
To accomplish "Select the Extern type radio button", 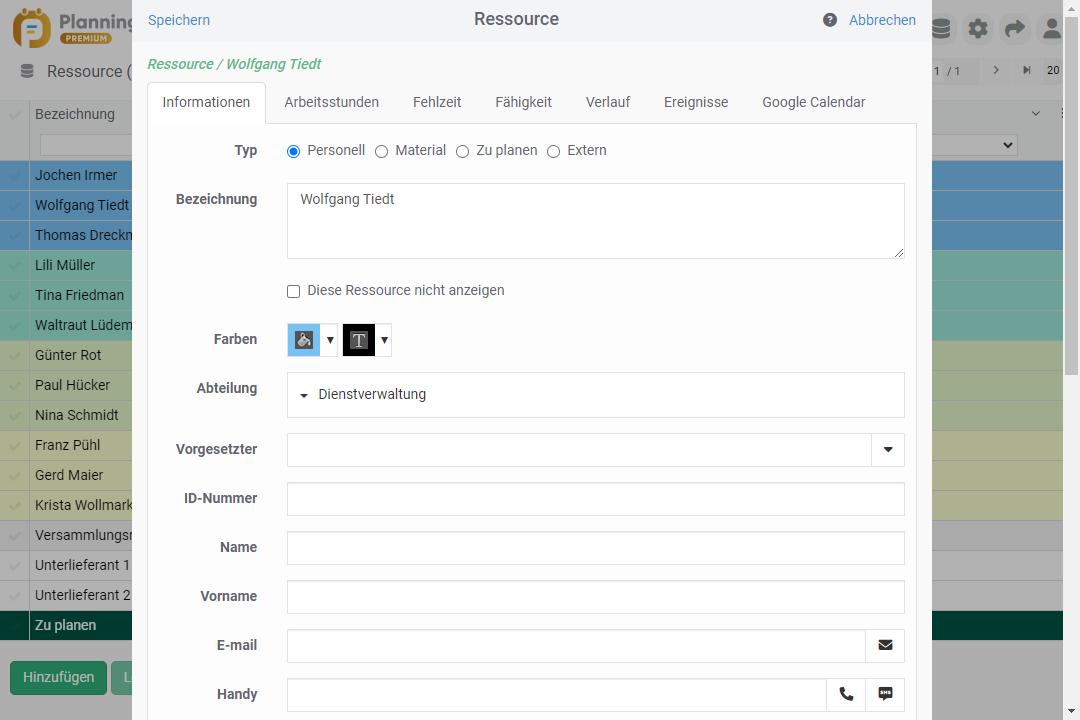I will pos(553,151).
